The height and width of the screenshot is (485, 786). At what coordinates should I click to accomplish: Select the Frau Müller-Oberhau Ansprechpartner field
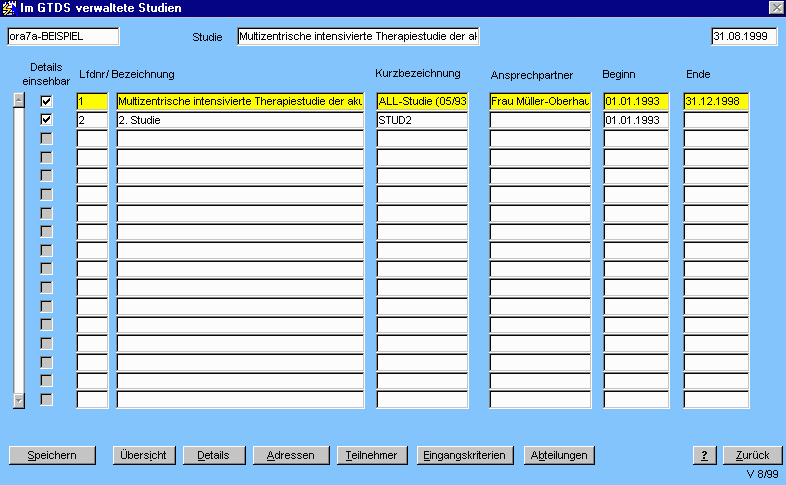click(x=539, y=101)
